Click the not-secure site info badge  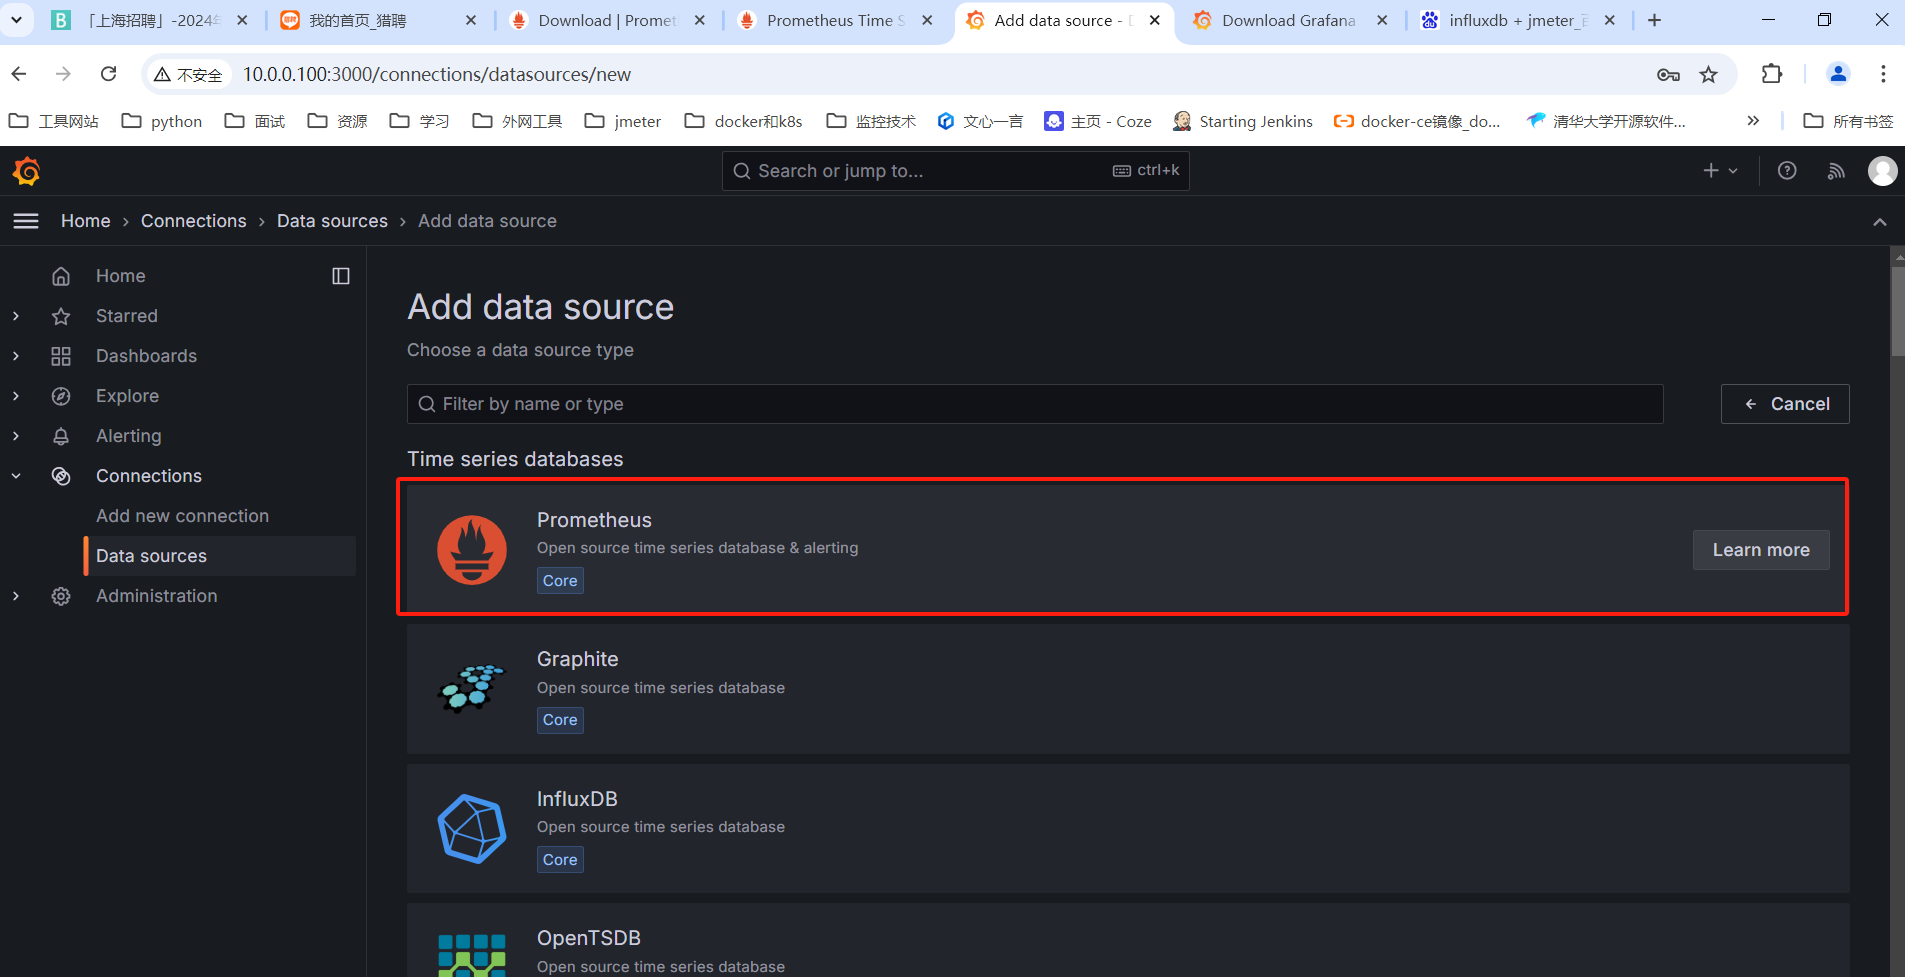(189, 74)
